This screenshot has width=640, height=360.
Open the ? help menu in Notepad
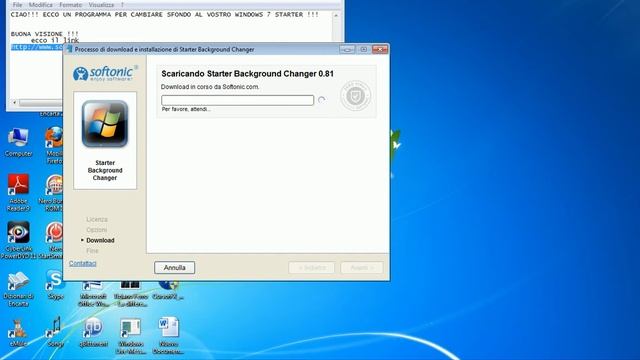pos(122,5)
